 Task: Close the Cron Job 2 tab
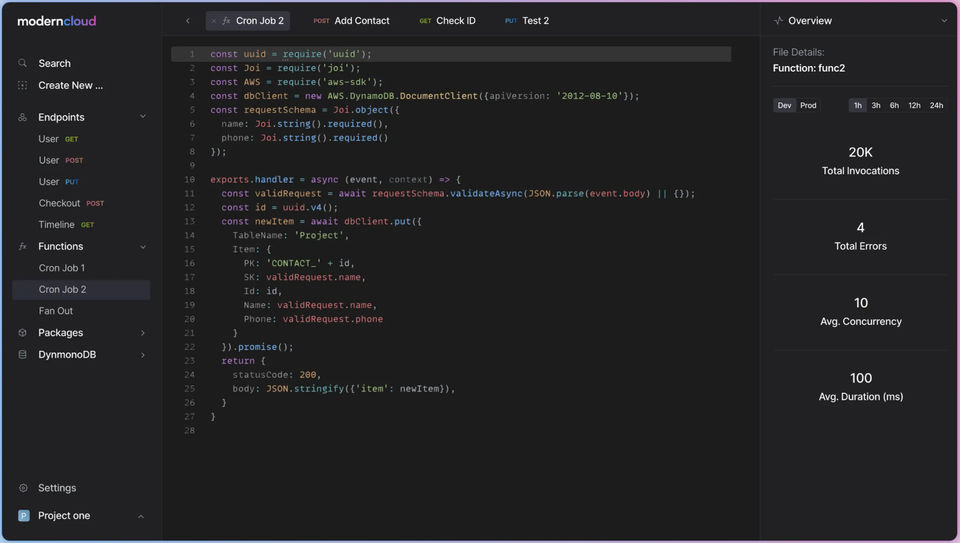click(214, 21)
